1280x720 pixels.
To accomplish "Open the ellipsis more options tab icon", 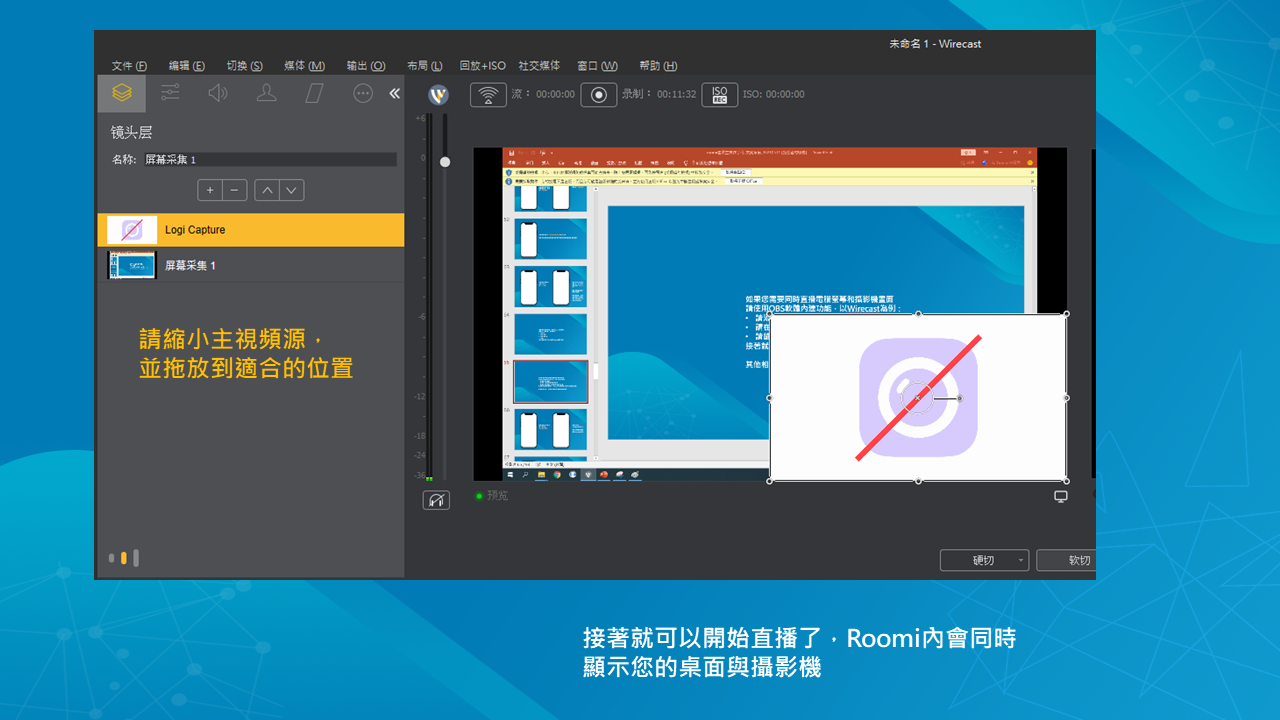I will [363, 93].
